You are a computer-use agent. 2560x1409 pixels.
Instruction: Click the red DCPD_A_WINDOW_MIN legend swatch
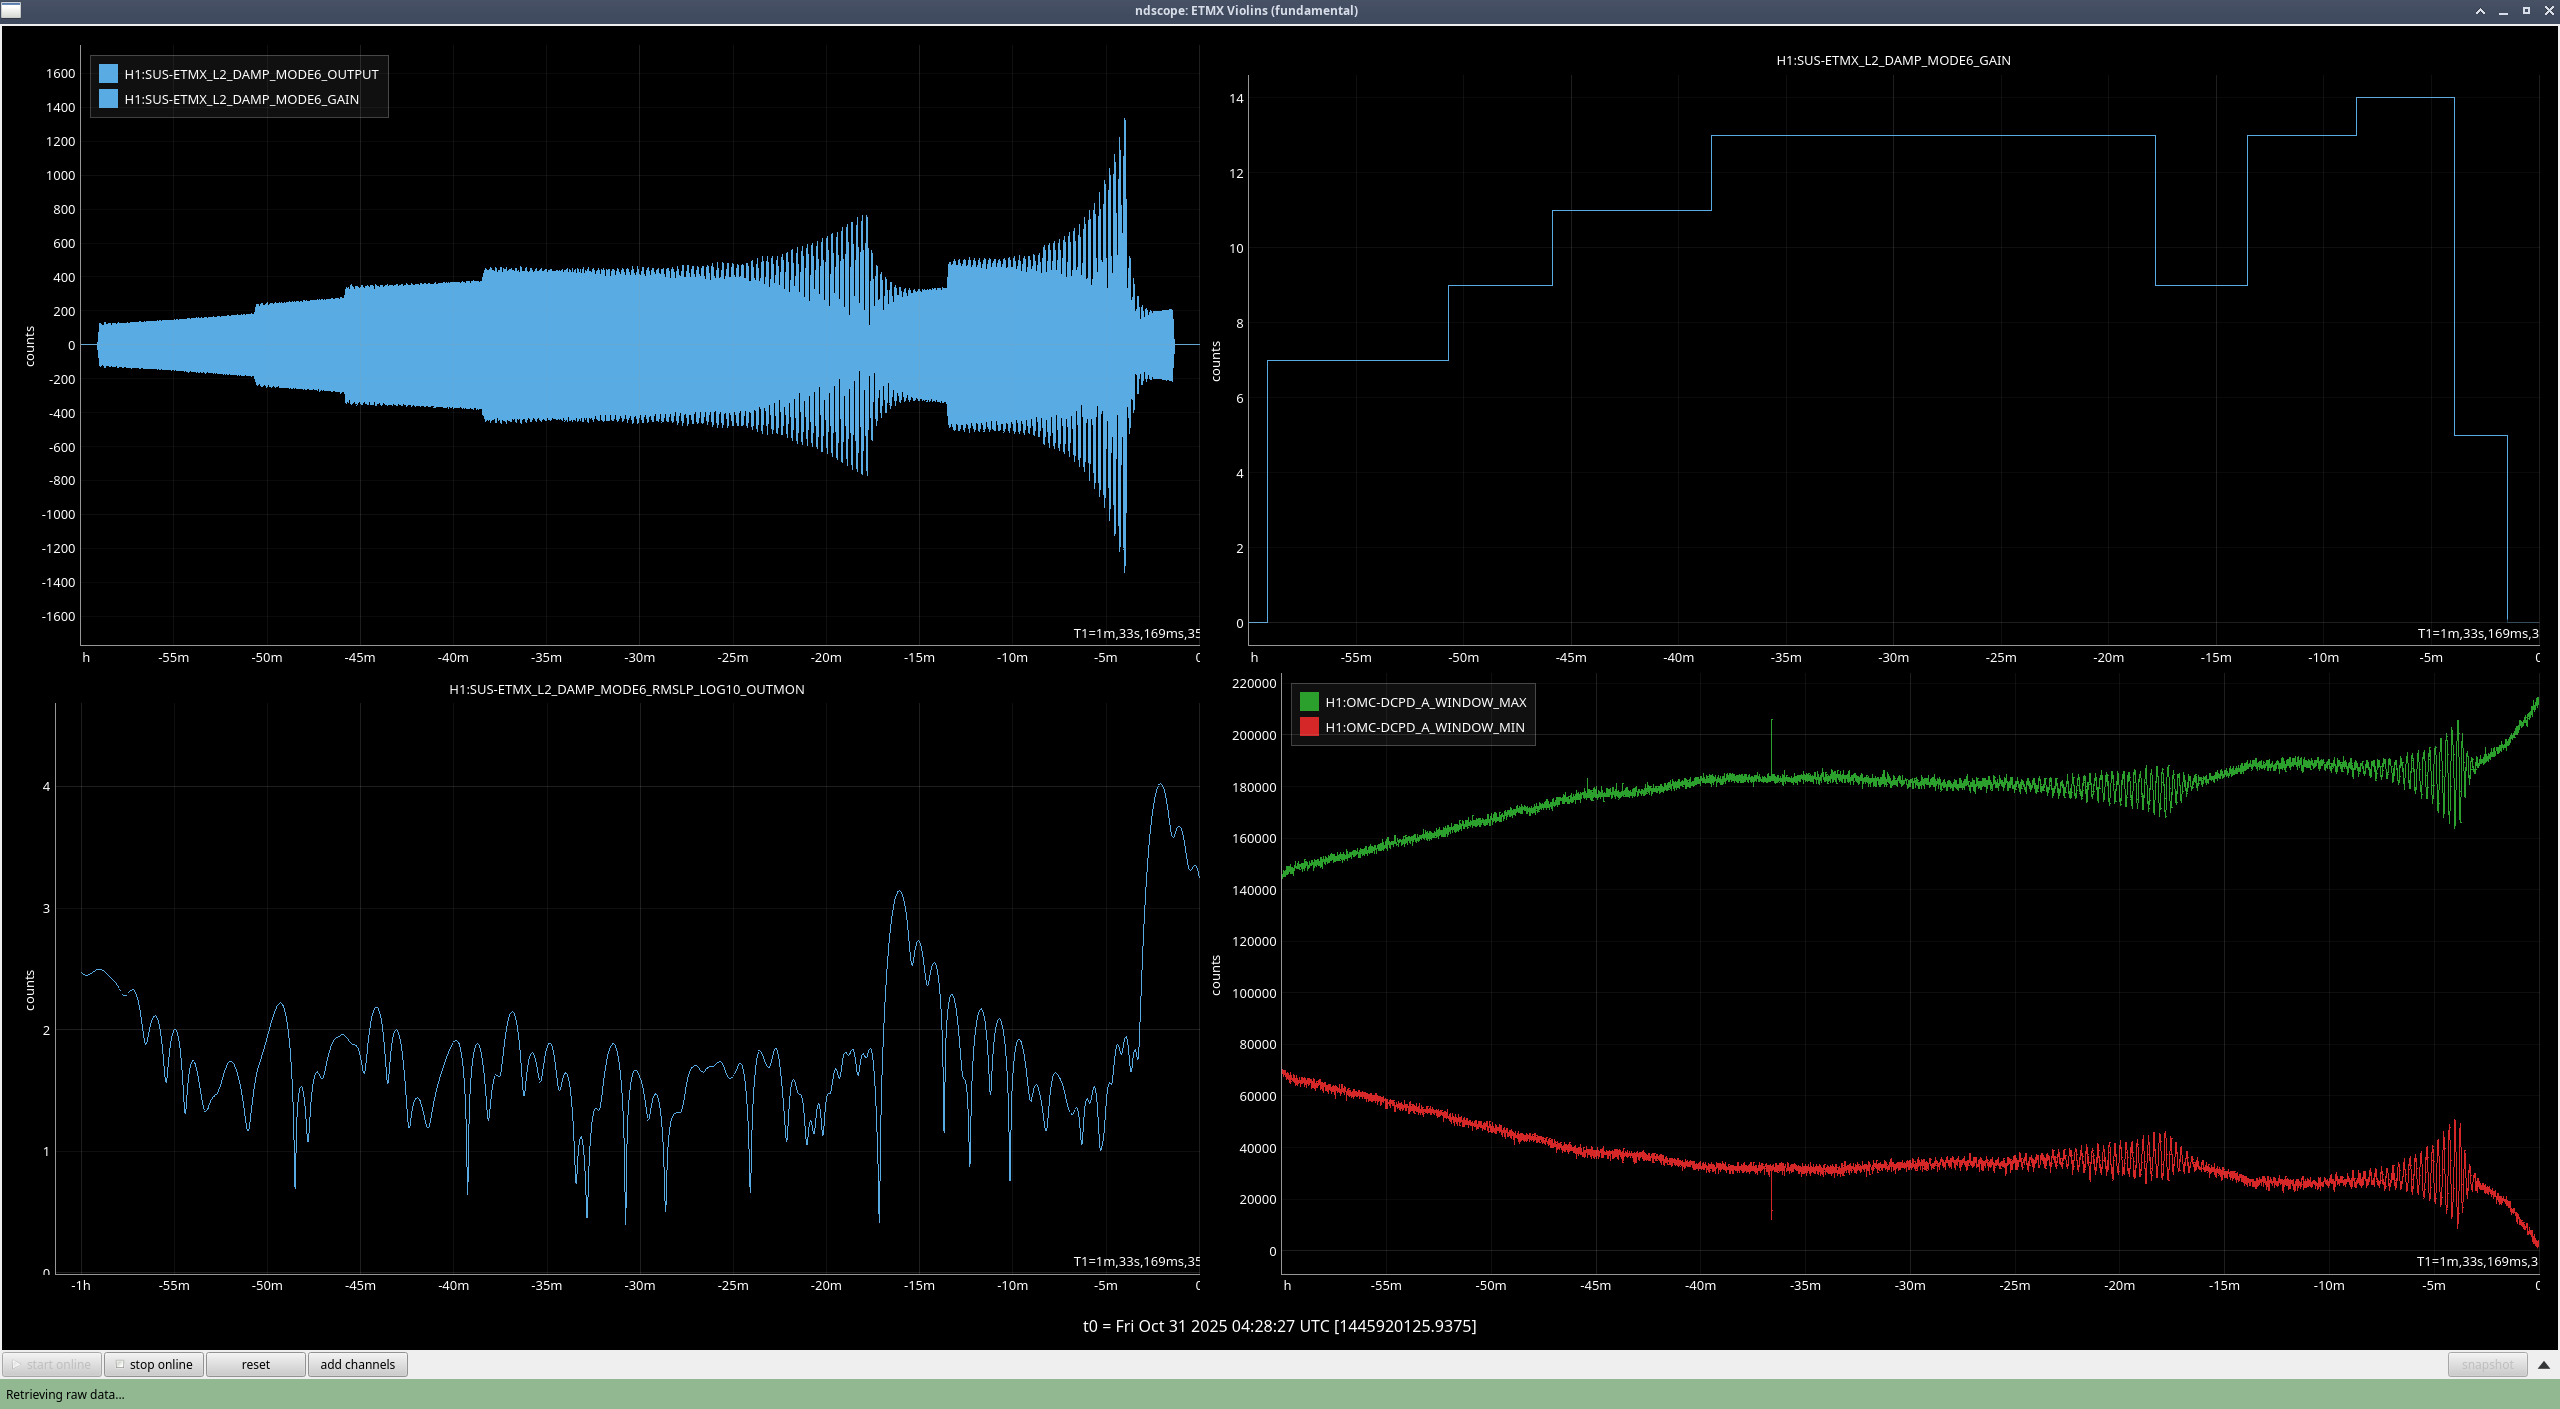(x=1309, y=727)
